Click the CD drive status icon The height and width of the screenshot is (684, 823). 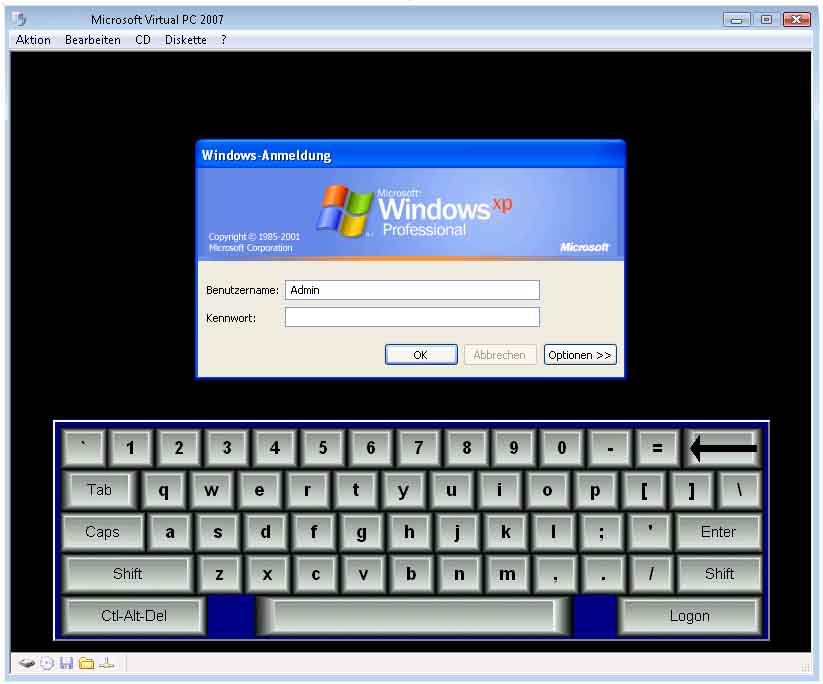(47, 664)
